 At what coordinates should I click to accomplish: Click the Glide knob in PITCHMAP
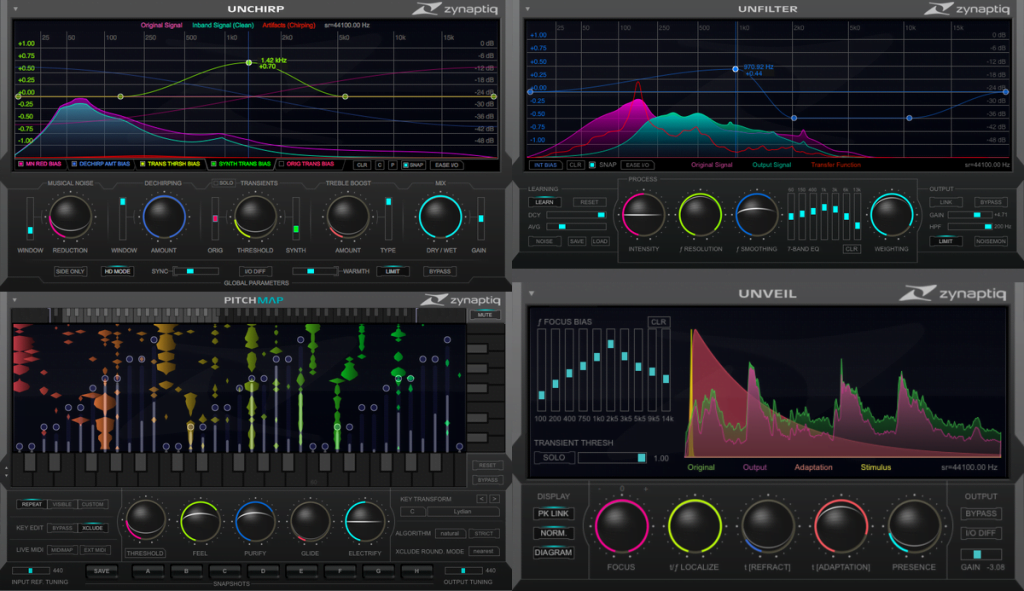point(310,521)
